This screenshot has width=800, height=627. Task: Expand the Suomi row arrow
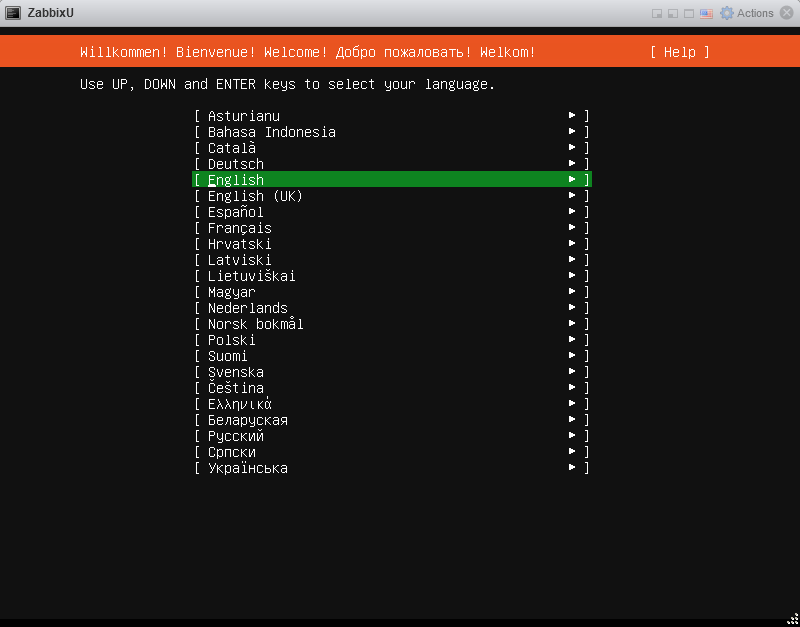tap(572, 356)
